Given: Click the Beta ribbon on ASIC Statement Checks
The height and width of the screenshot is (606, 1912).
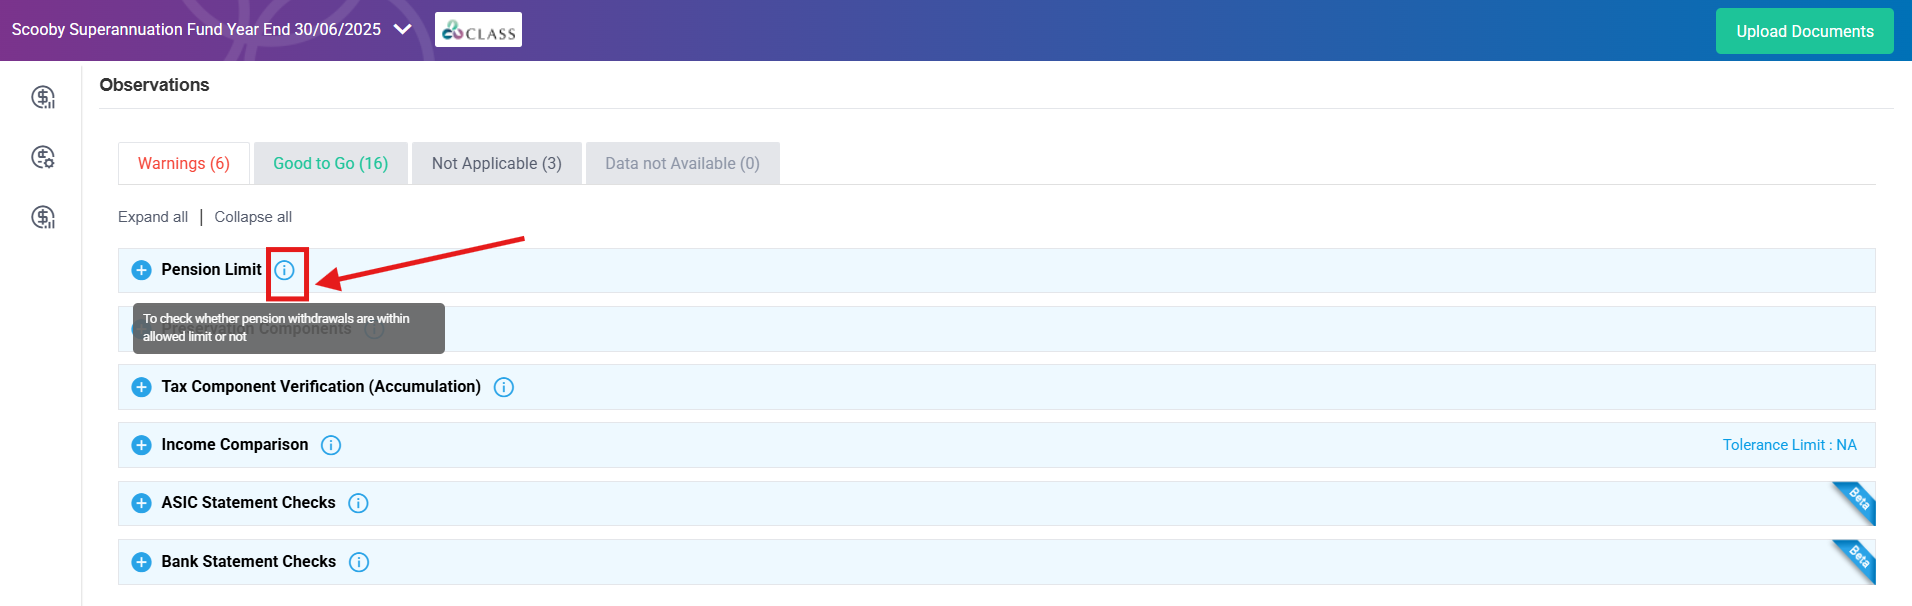Looking at the screenshot, I should 1858,498.
